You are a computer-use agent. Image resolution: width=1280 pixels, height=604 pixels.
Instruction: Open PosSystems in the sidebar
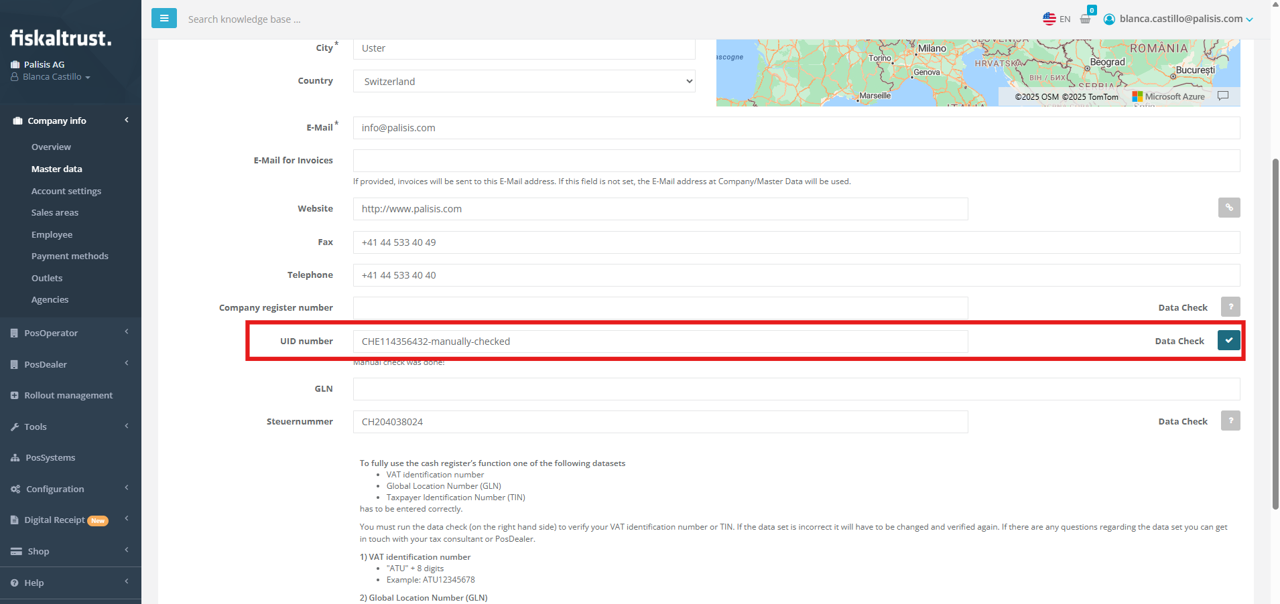[x=50, y=458]
